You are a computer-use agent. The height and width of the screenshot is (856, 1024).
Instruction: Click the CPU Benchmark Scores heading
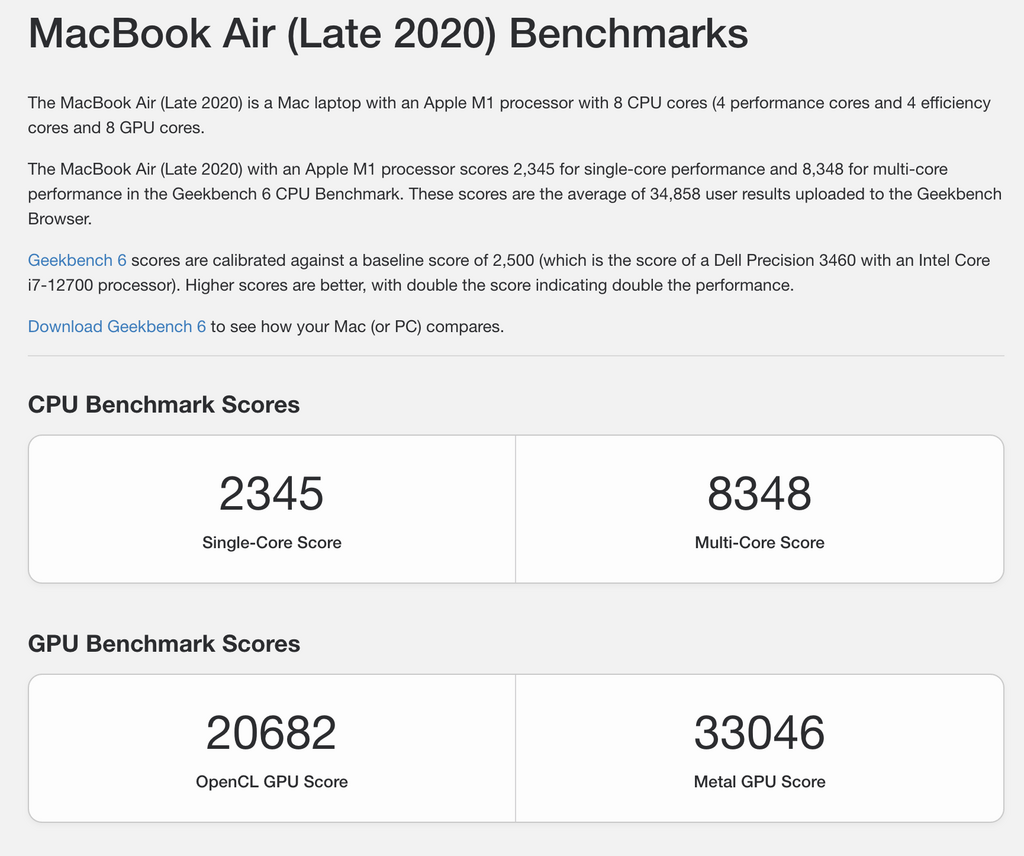pyautogui.click(x=164, y=405)
